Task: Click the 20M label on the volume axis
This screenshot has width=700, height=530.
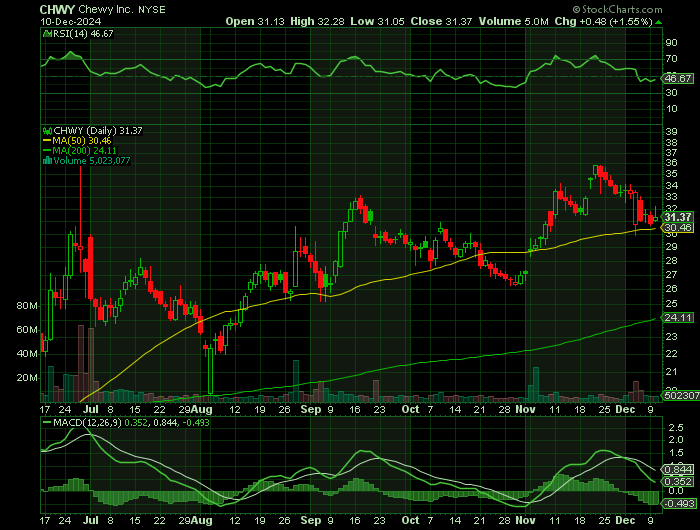Action: tap(27, 378)
